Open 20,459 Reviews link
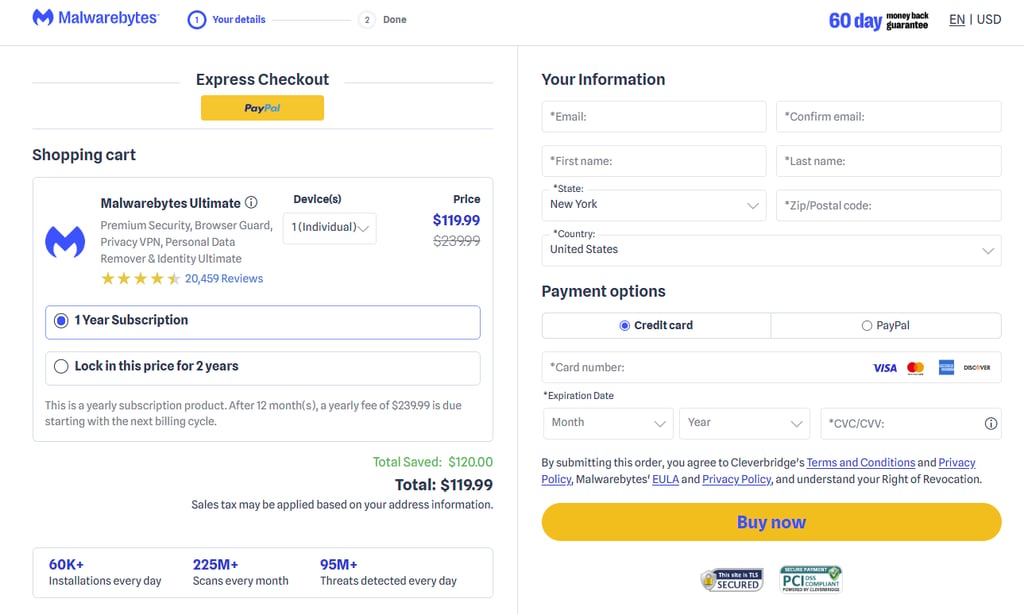The width and height of the screenshot is (1024, 614). coord(224,279)
